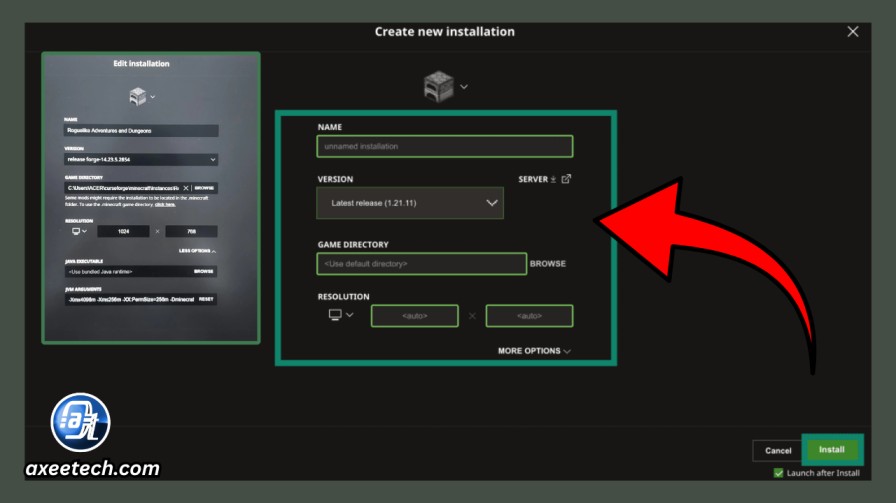Click the JVM arguments -Xmx4096m field
Viewport: 896px width, 503px height.
pos(131,300)
